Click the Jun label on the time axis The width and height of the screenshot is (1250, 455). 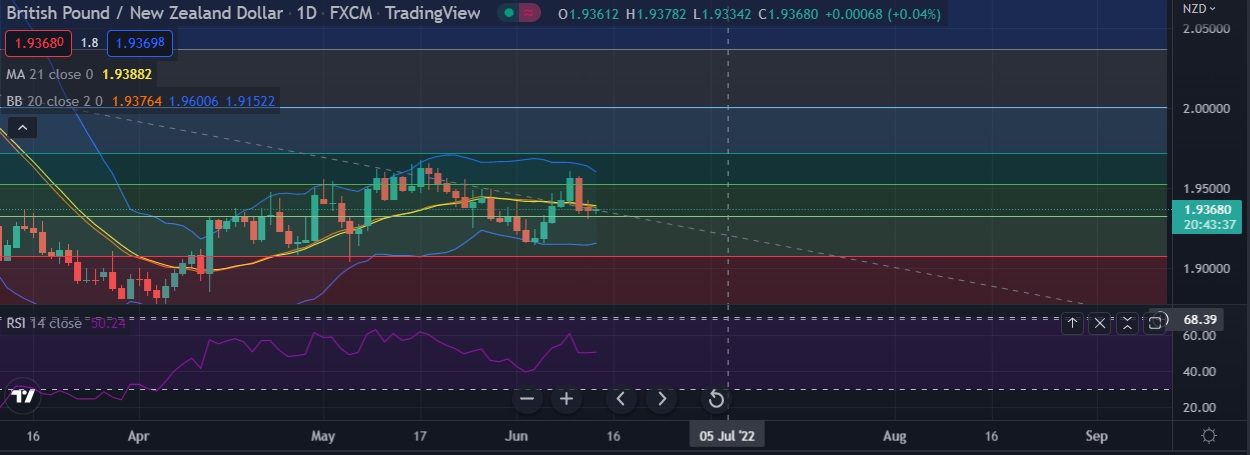(516, 436)
